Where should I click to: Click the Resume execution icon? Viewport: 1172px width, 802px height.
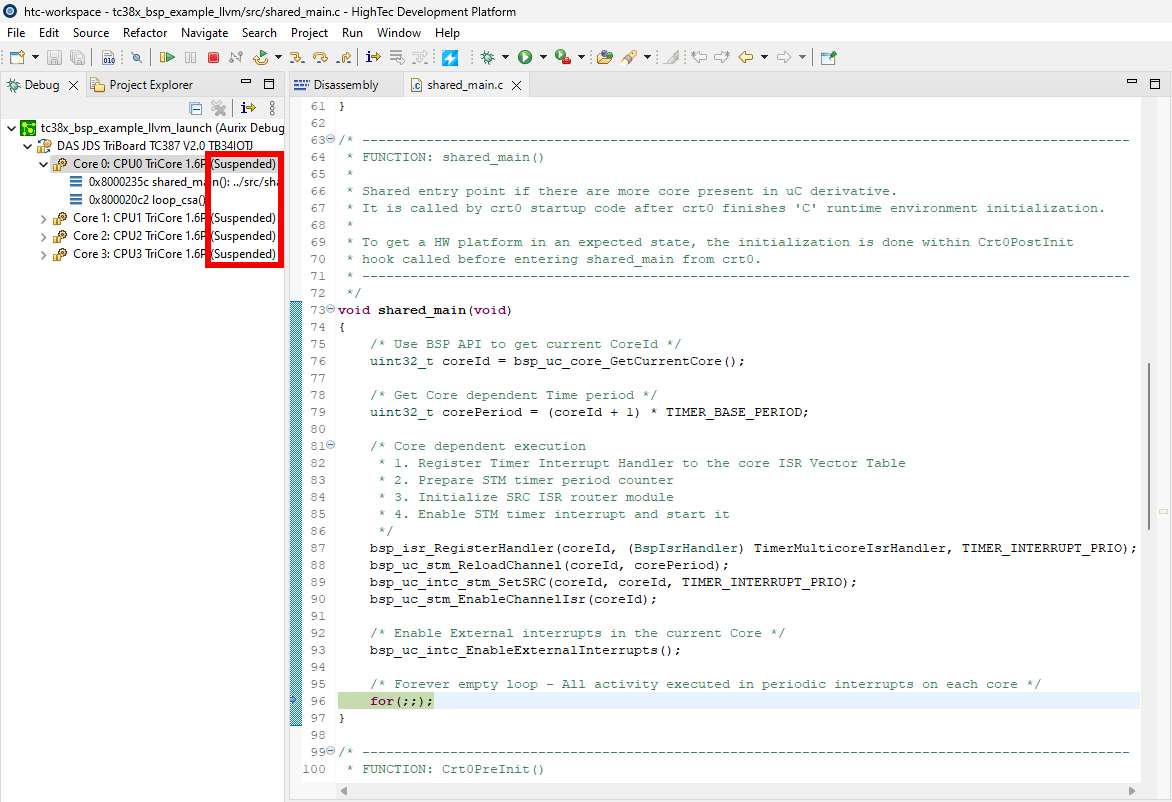167,58
